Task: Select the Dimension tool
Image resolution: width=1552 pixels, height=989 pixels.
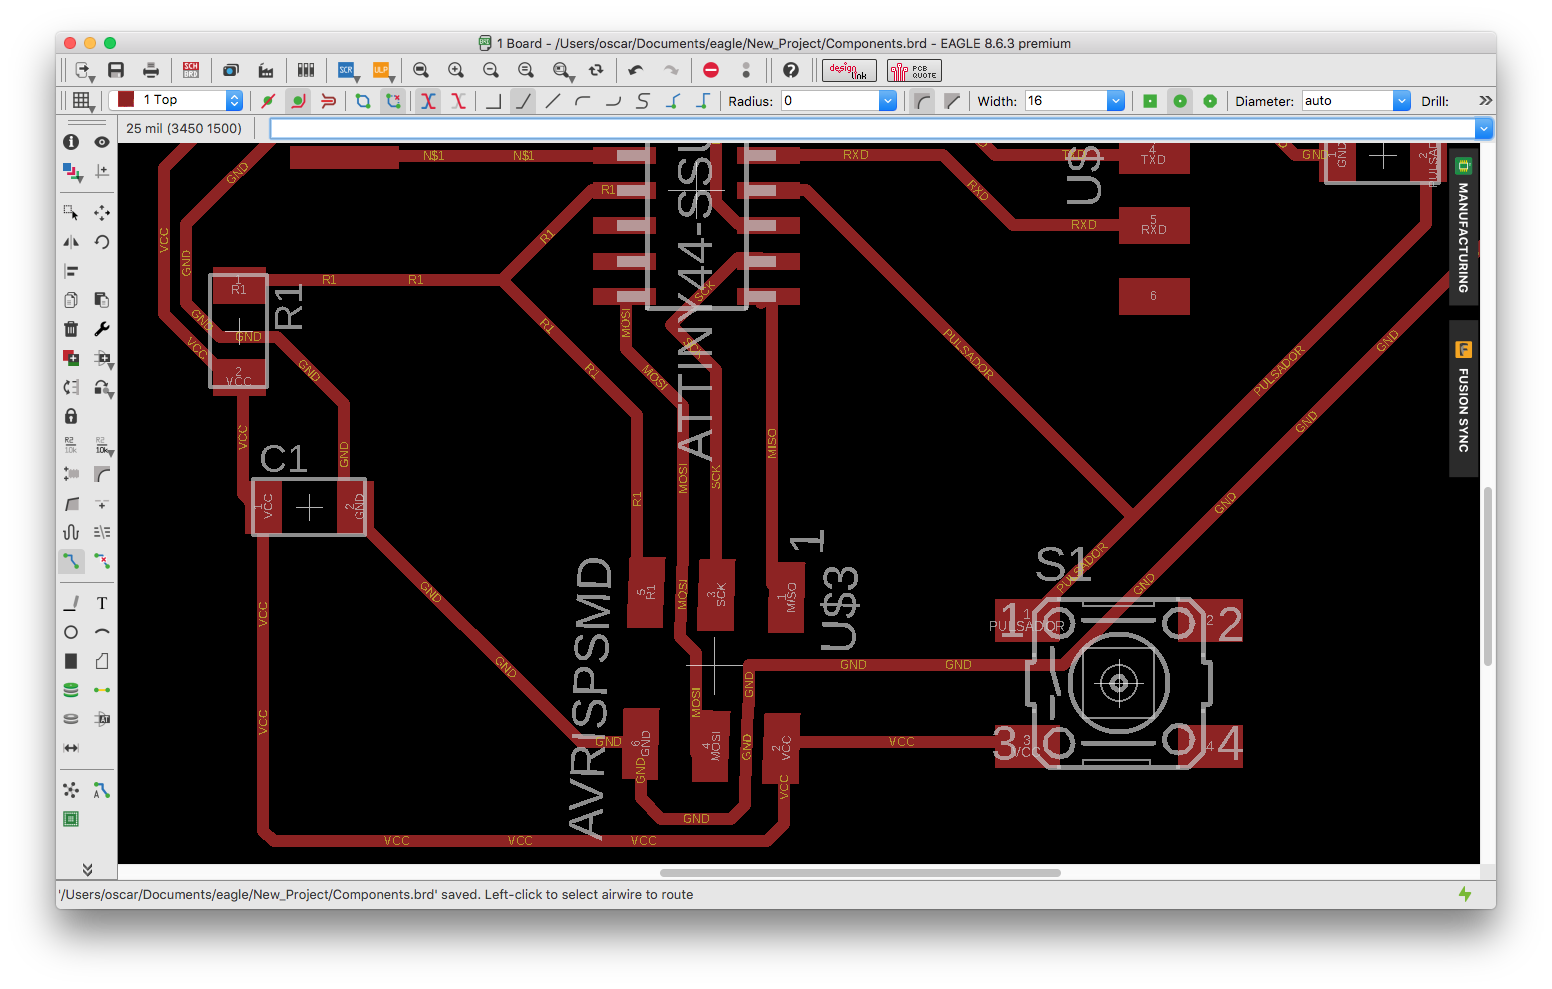Action: (71, 748)
